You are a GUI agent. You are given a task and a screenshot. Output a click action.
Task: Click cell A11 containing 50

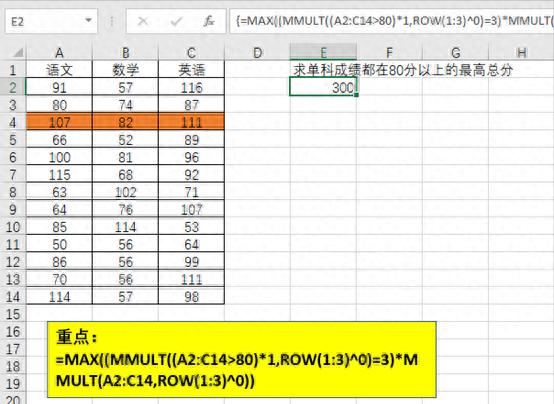pyautogui.click(x=59, y=244)
